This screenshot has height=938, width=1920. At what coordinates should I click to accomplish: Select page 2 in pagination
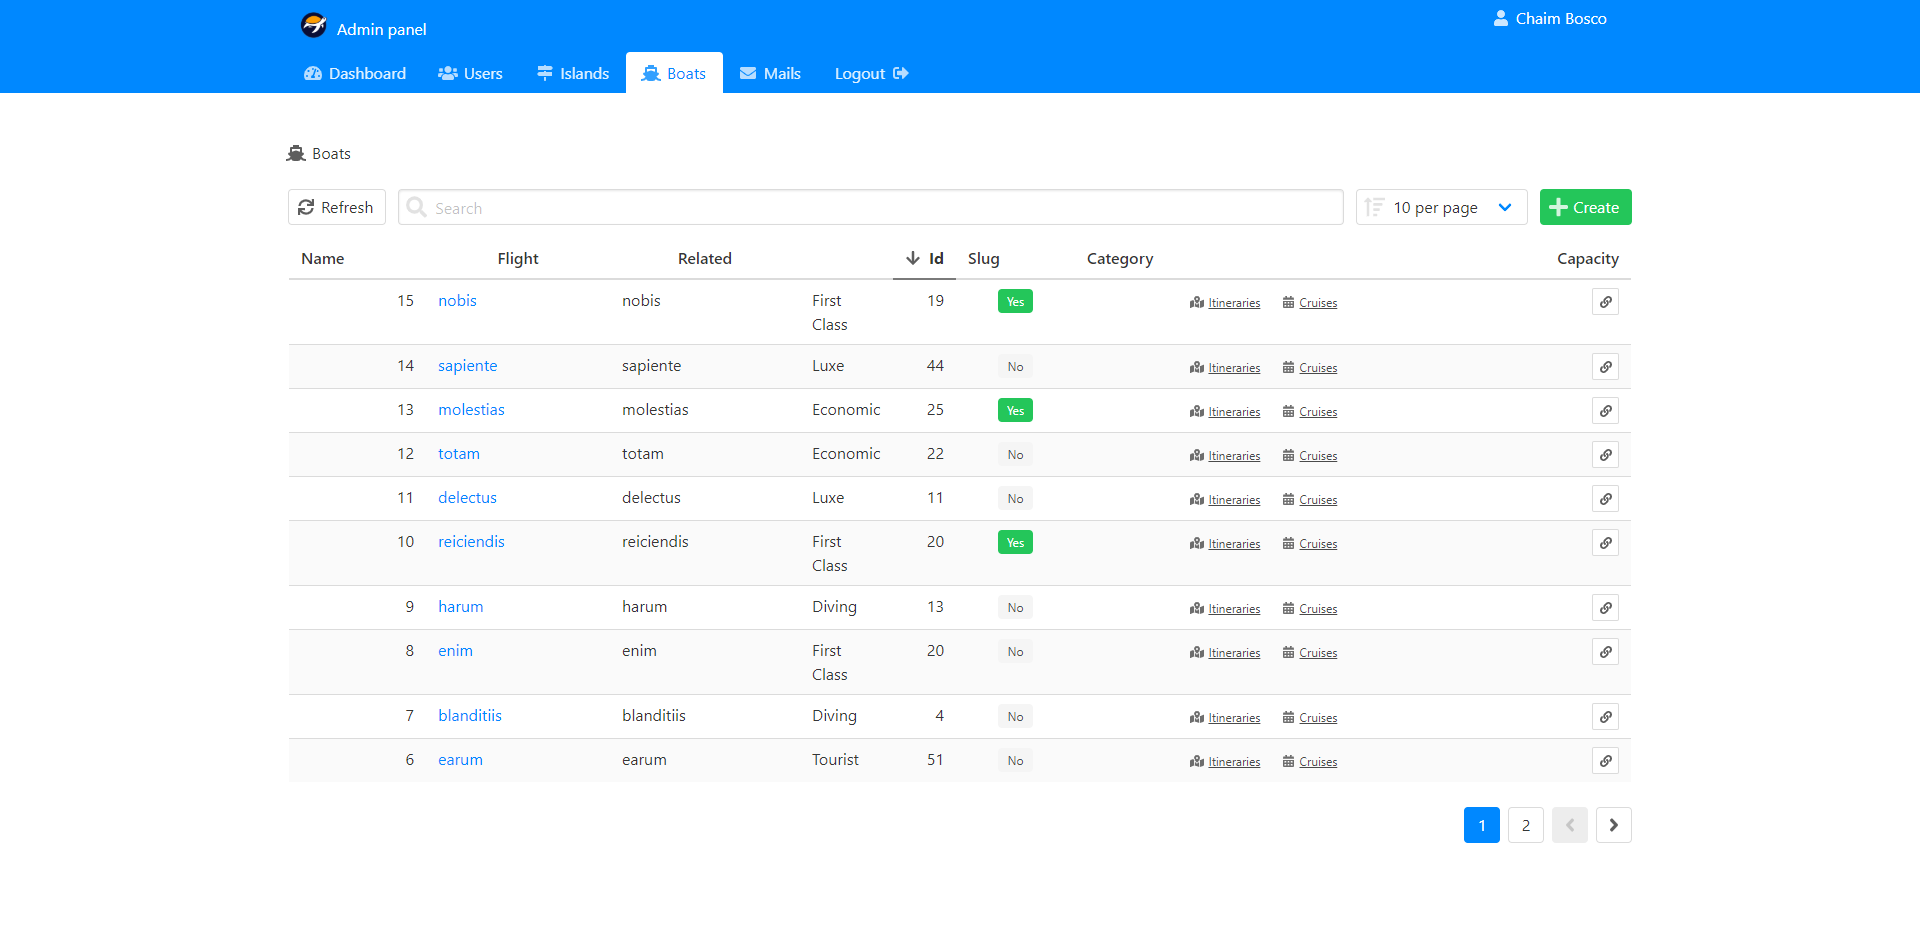[1525, 825]
